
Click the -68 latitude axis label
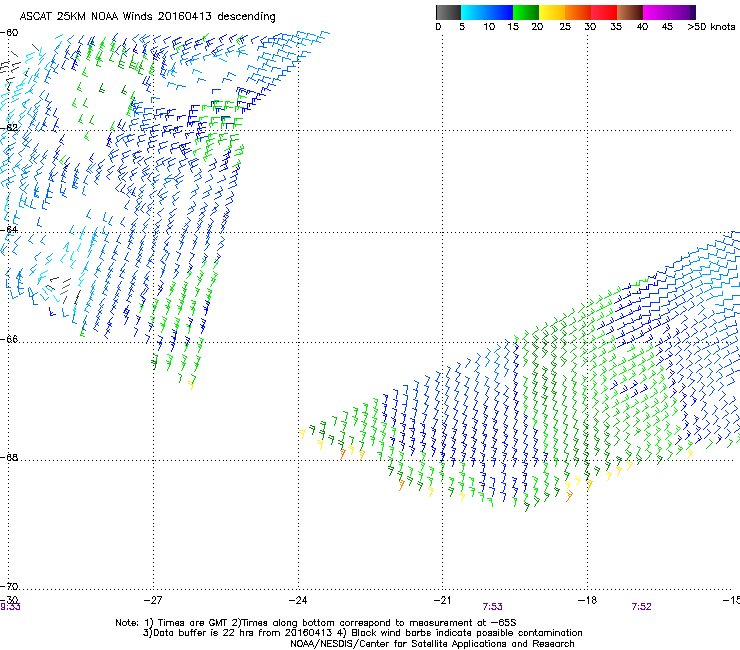(9, 457)
